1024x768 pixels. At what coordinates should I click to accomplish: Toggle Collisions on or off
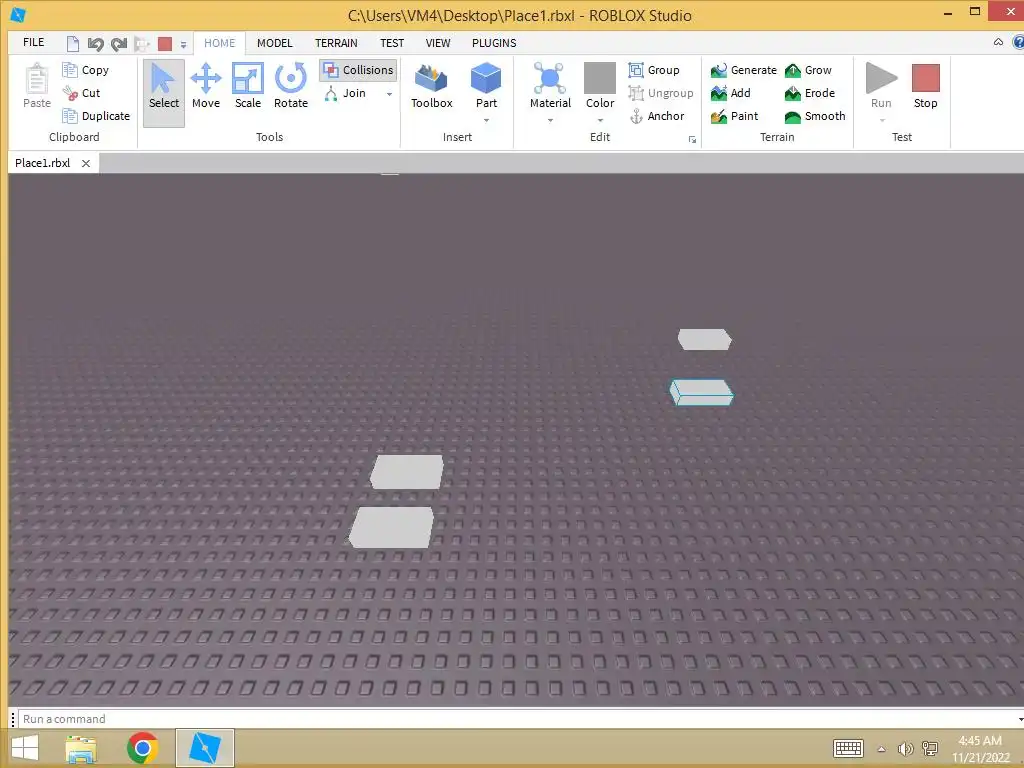[359, 70]
